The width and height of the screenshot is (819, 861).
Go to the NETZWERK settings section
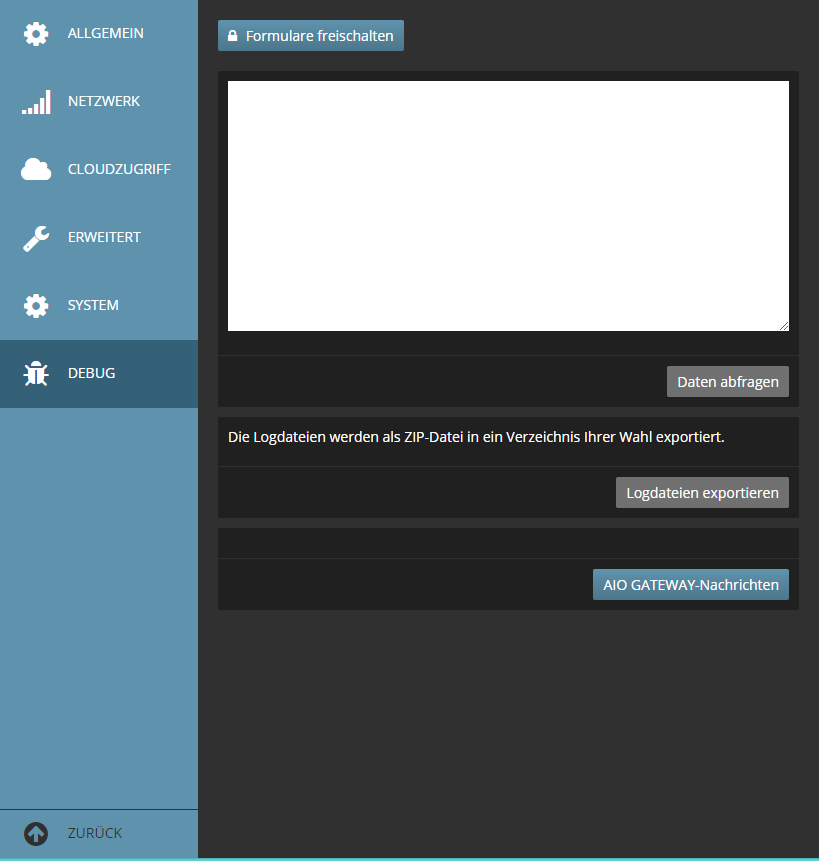pos(104,102)
